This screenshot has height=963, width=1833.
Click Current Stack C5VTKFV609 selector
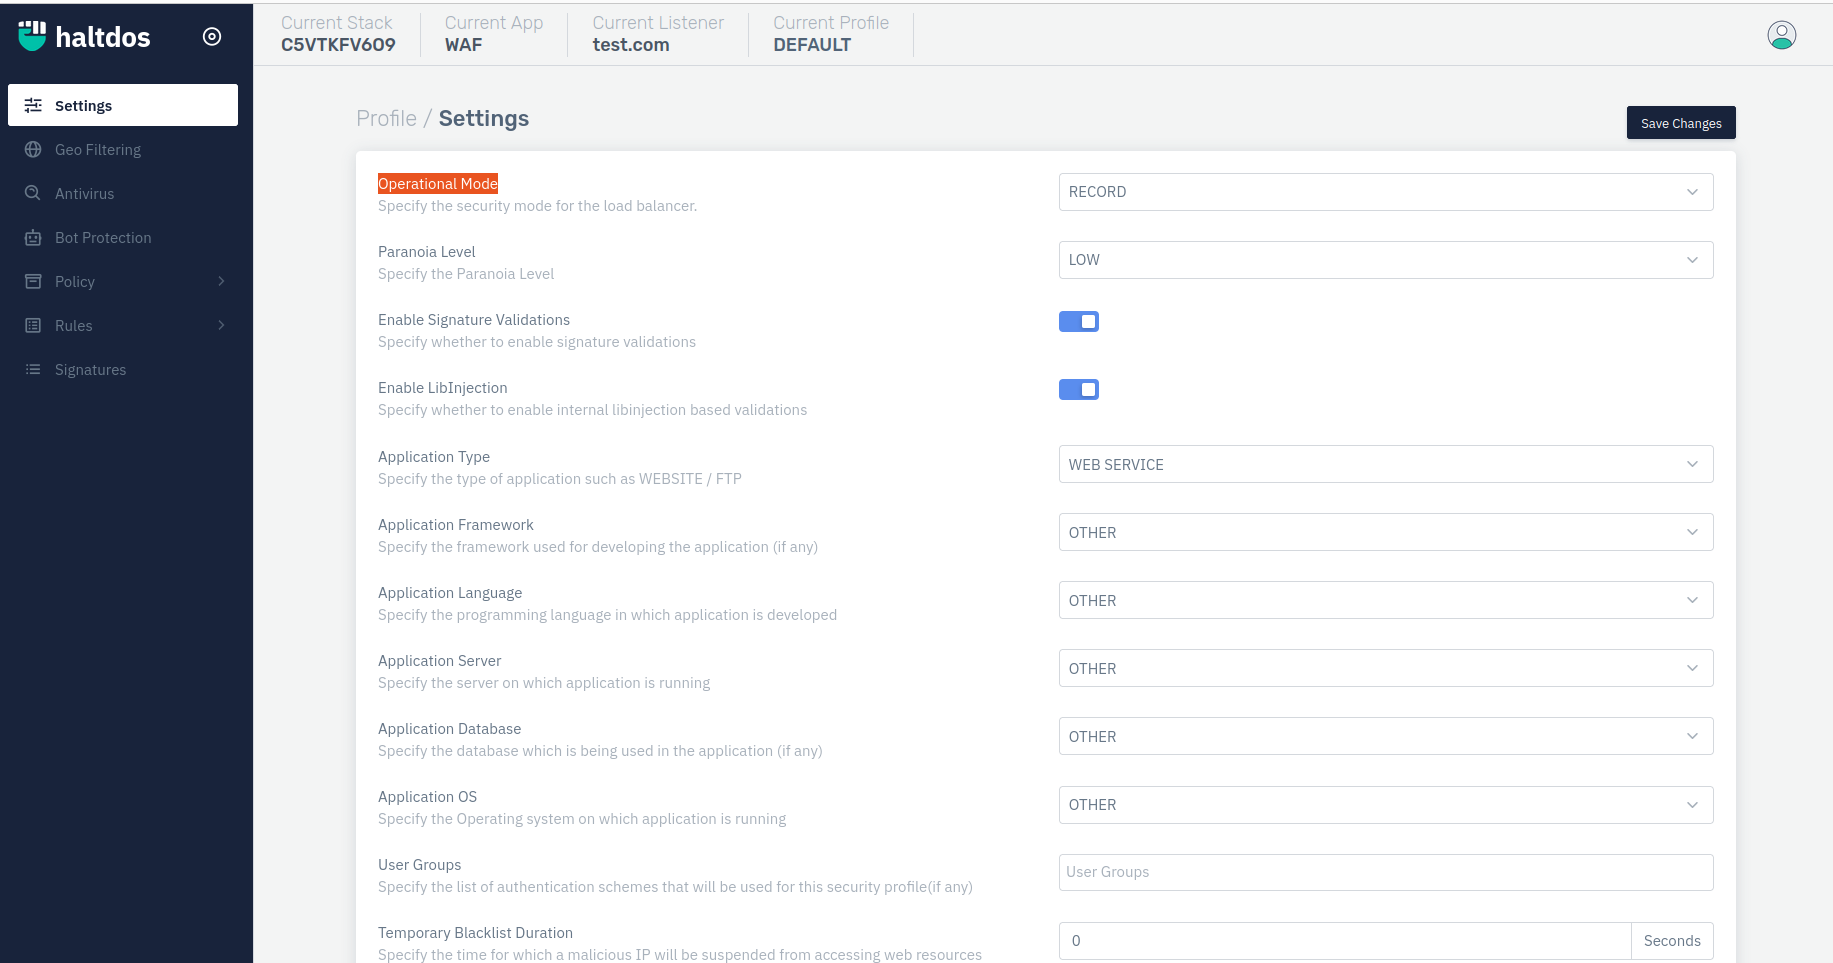tap(338, 34)
